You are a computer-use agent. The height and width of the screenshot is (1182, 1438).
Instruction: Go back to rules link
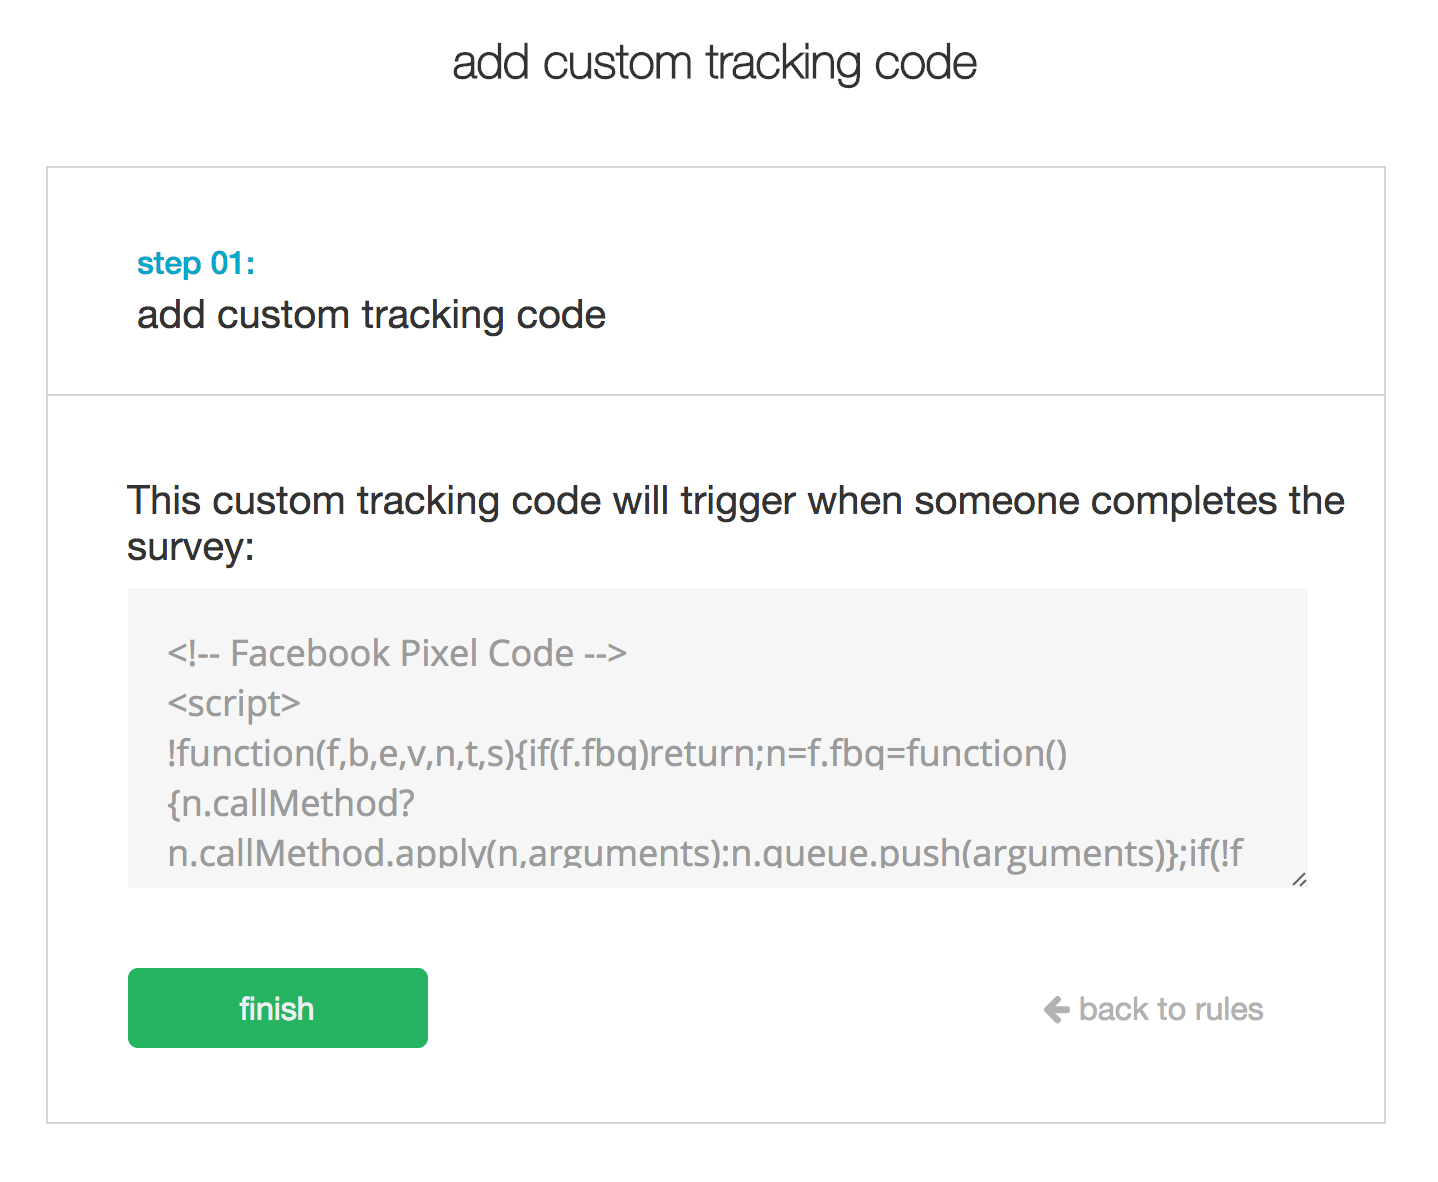click(1170, 1009)
